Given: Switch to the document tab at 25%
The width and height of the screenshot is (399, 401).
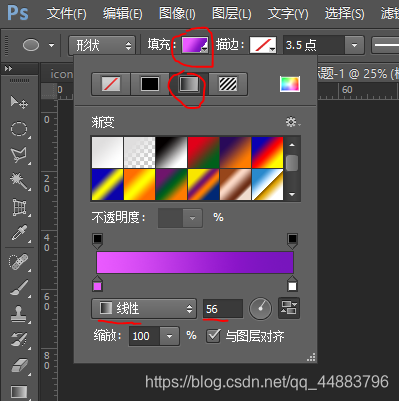Looking at the screenshot, I should 357,74.
